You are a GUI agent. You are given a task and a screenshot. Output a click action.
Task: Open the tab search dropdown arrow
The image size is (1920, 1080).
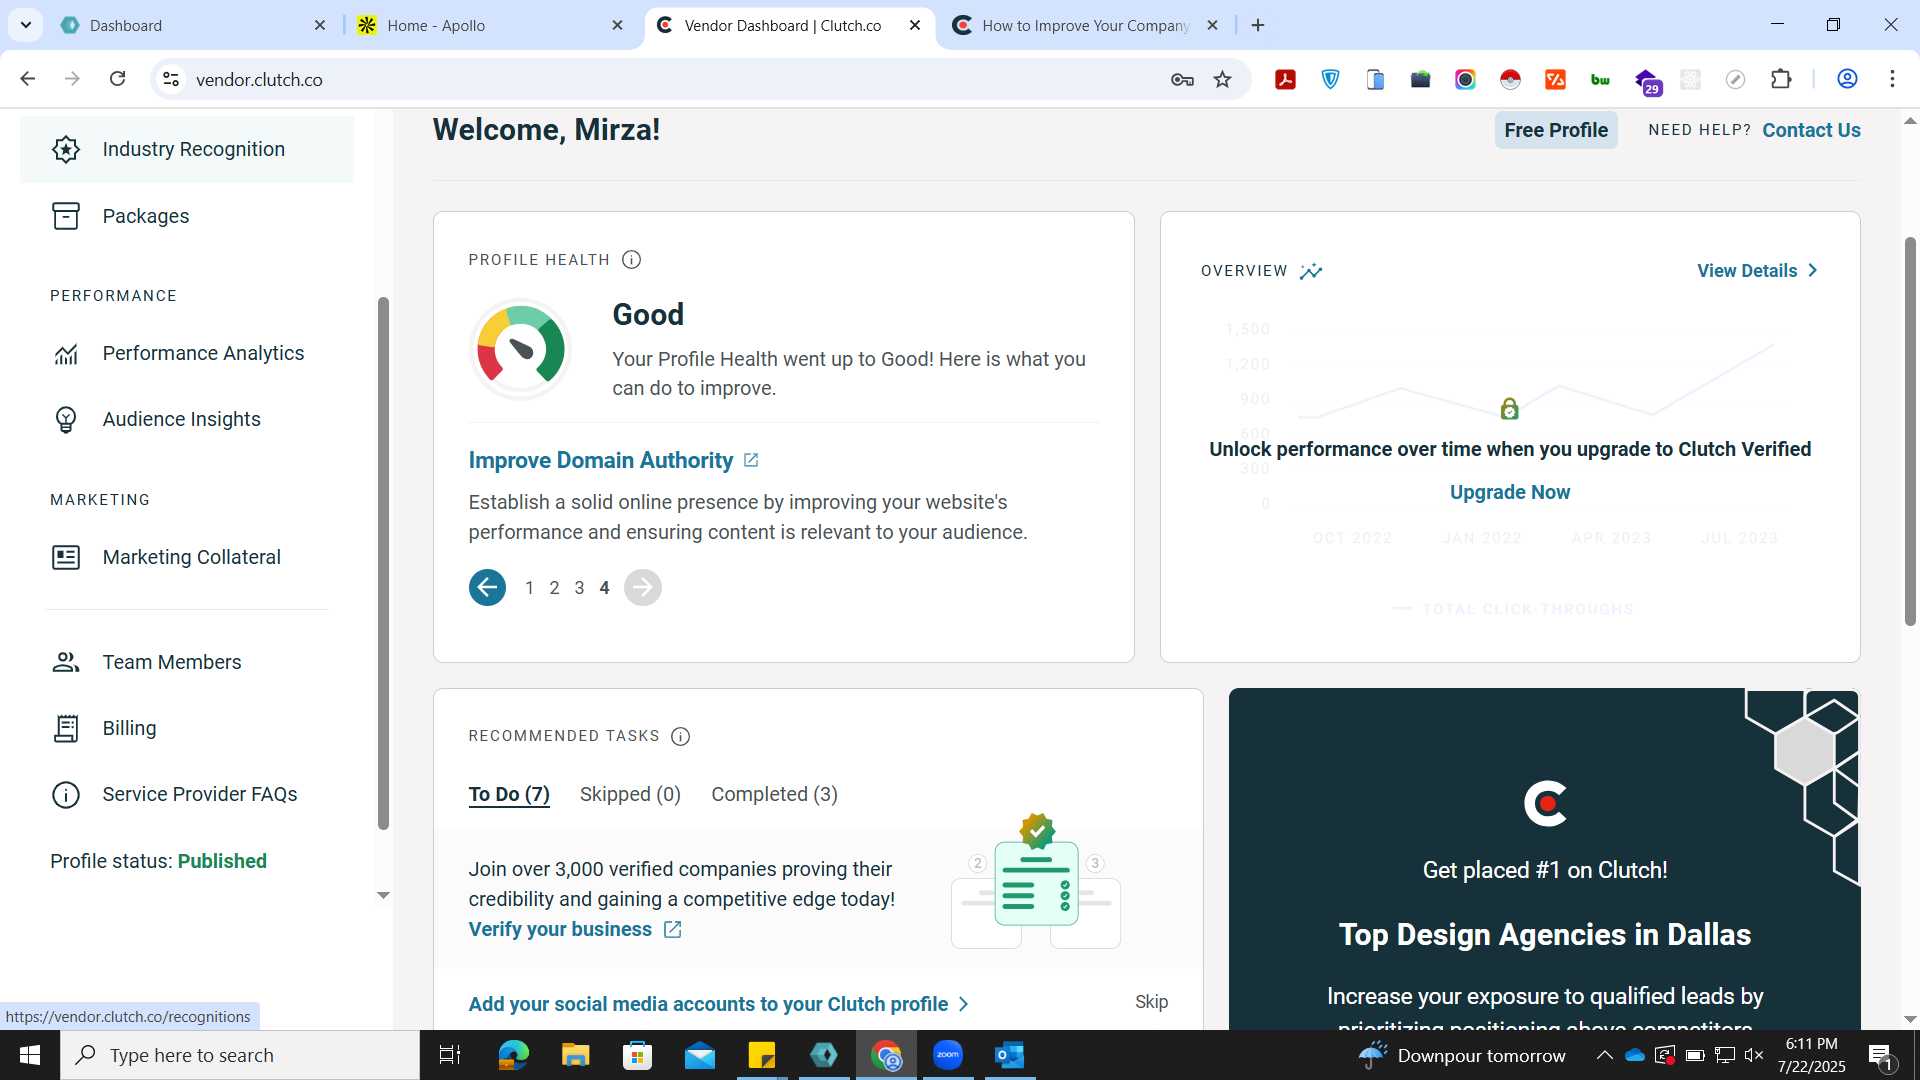click(x=26, y=25)
